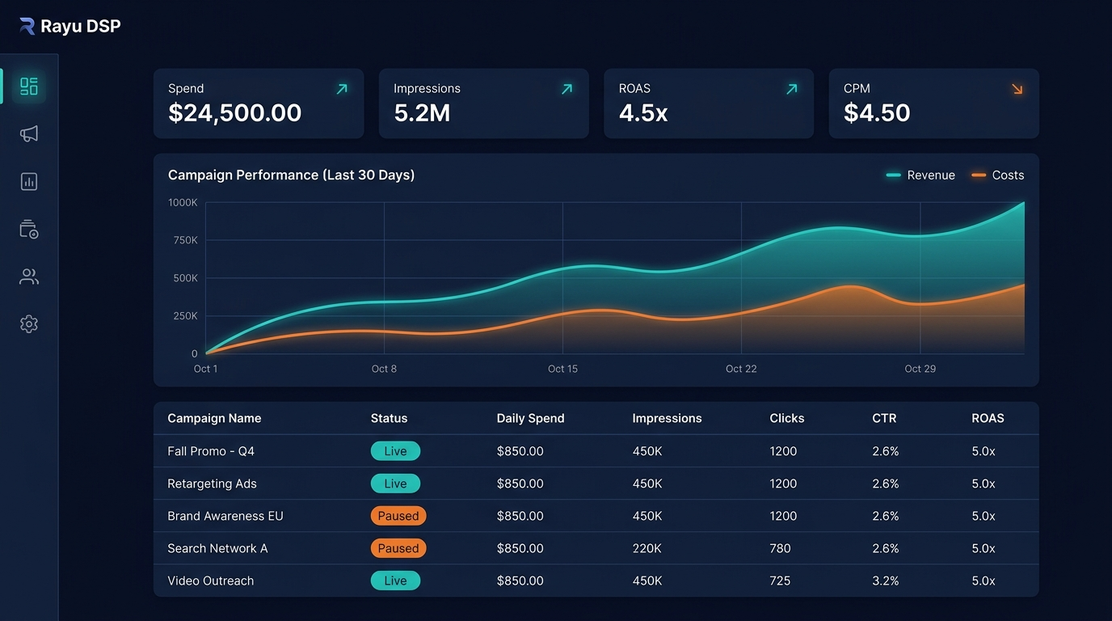Click the 750K y-axis label
Screen dimensions: 1112x621
click(x=186, y=240)
